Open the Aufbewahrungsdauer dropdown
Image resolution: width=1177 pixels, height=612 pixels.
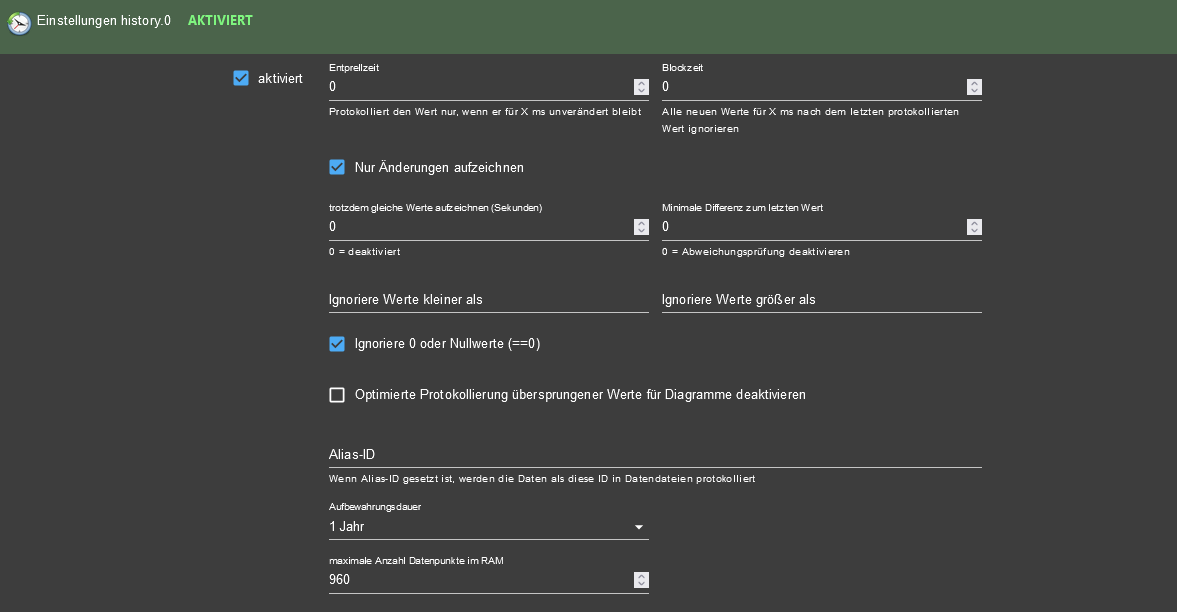480,527
